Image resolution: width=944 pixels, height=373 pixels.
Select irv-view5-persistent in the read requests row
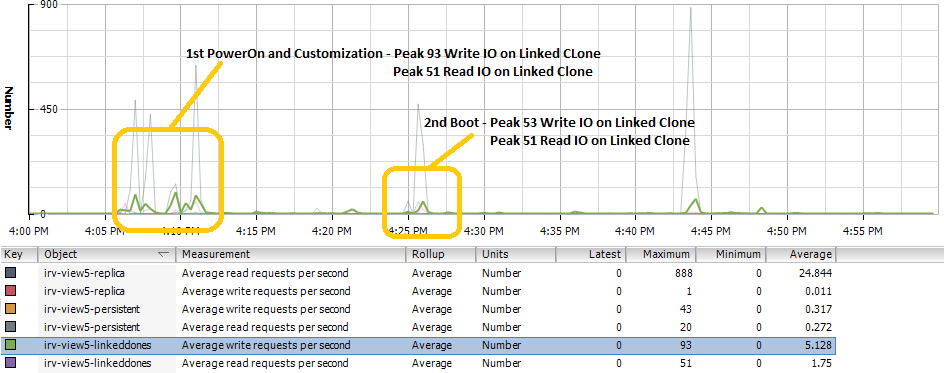click(x=92, y=327)
